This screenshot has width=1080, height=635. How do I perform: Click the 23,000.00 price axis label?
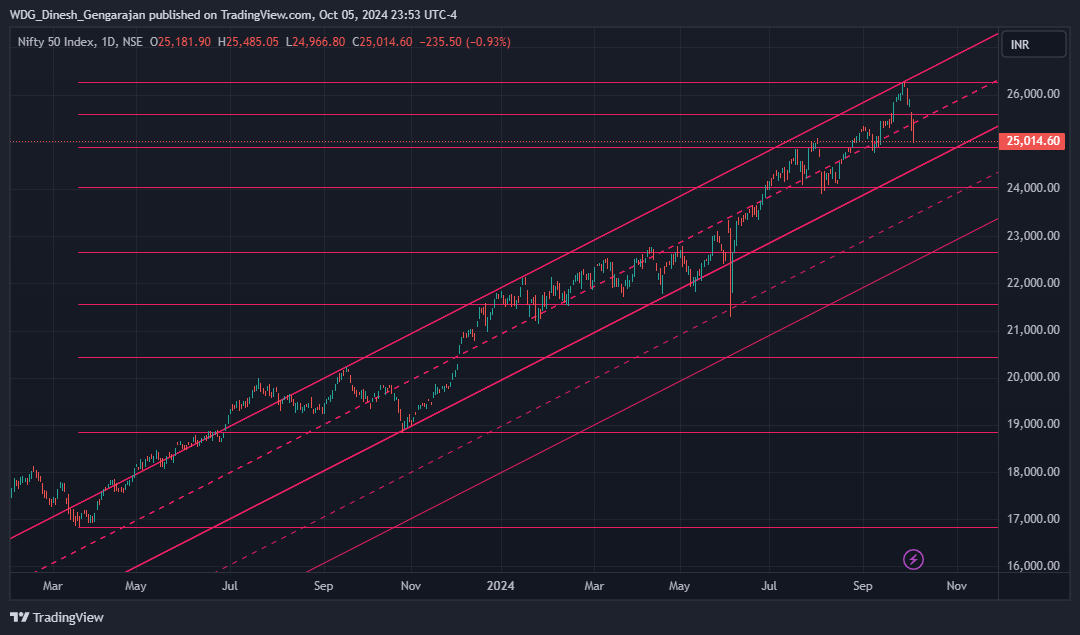[x=1032, y=236]
